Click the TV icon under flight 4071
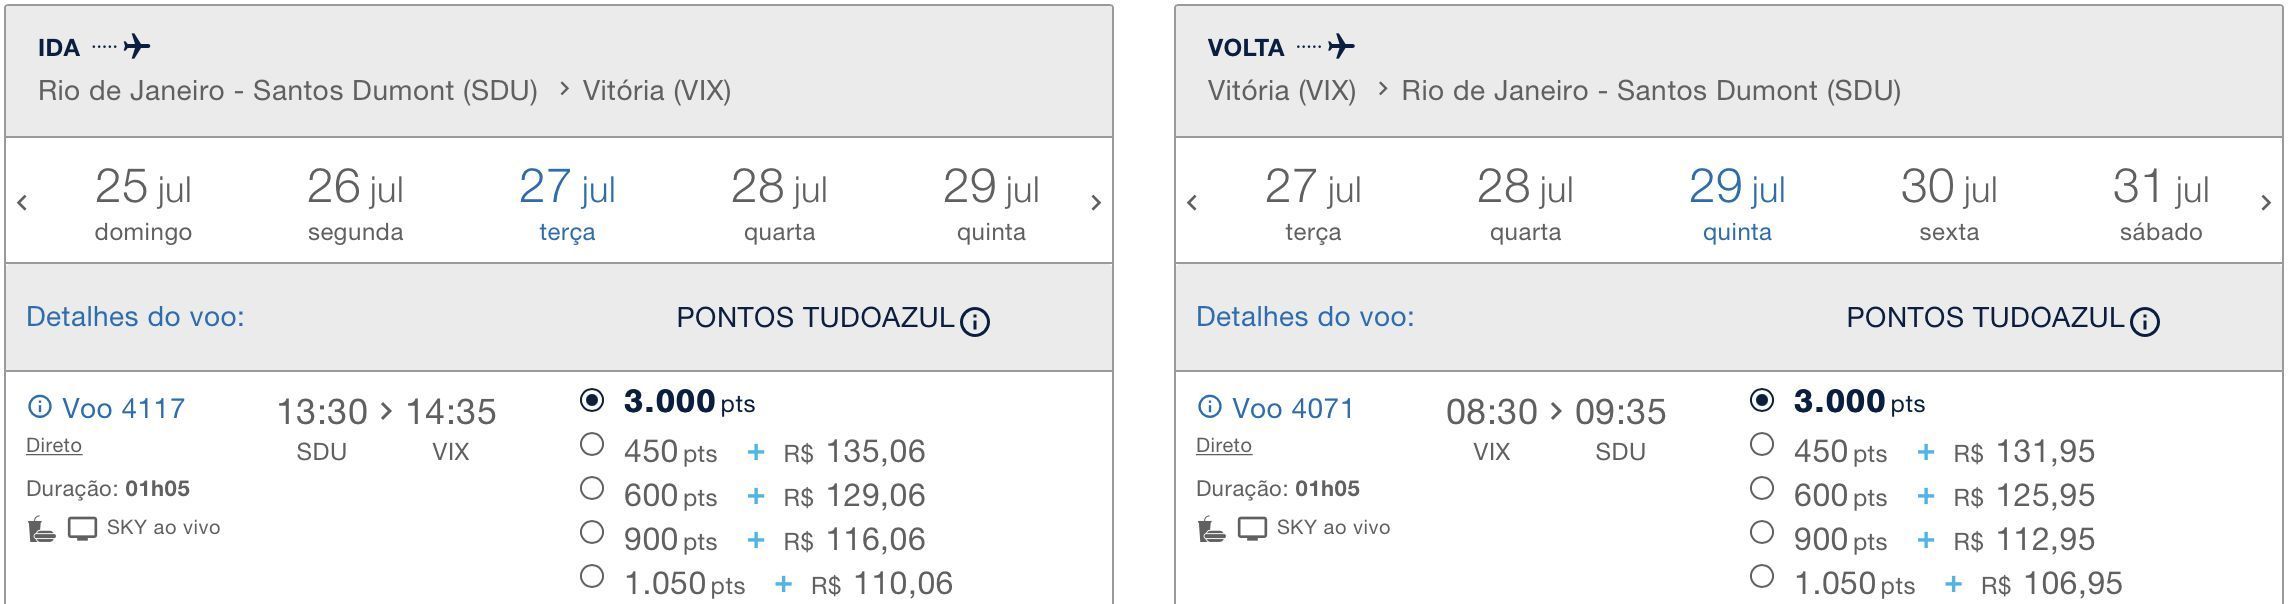Image resolution: width=2288 pixels, height=604 pixels. pyautogui.click(x=1252, y=528)
